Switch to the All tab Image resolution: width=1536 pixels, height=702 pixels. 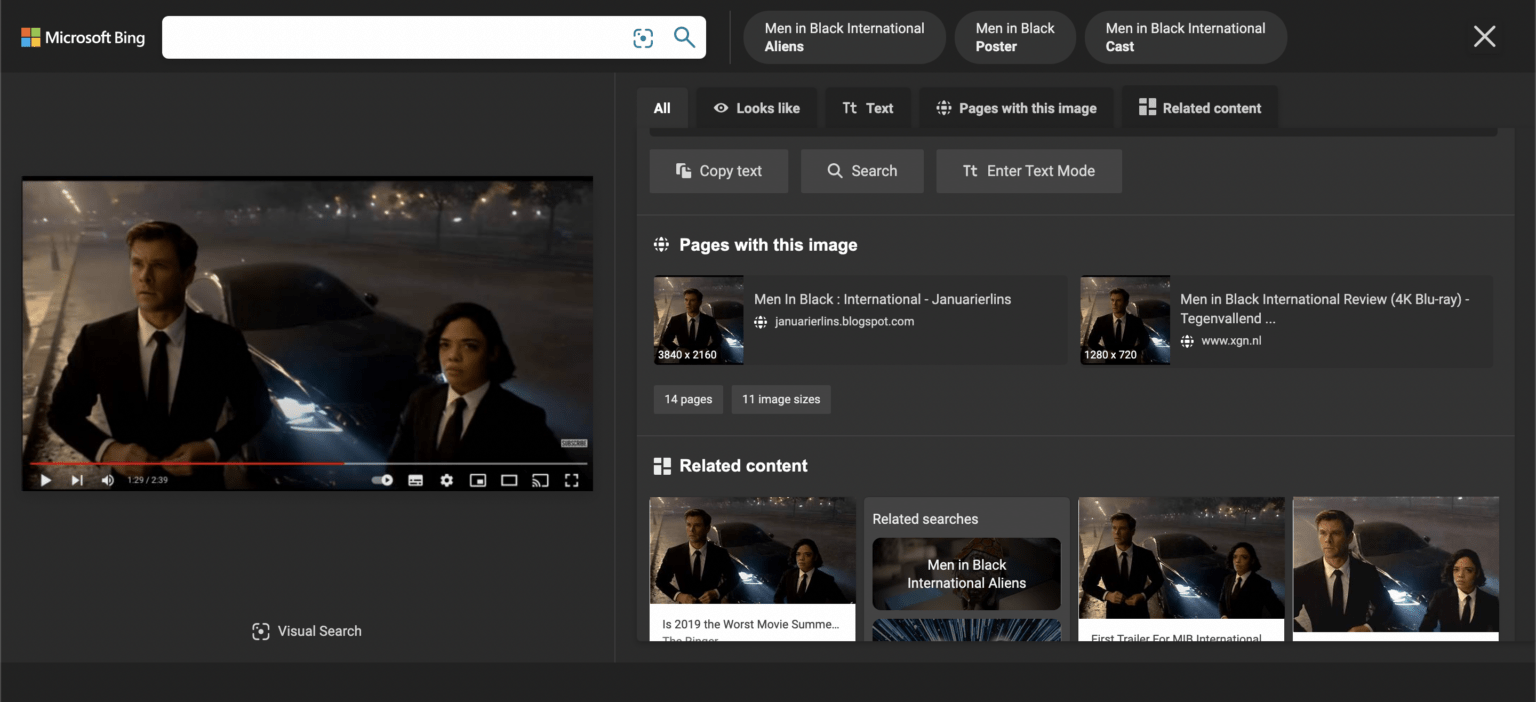[662, 108]
